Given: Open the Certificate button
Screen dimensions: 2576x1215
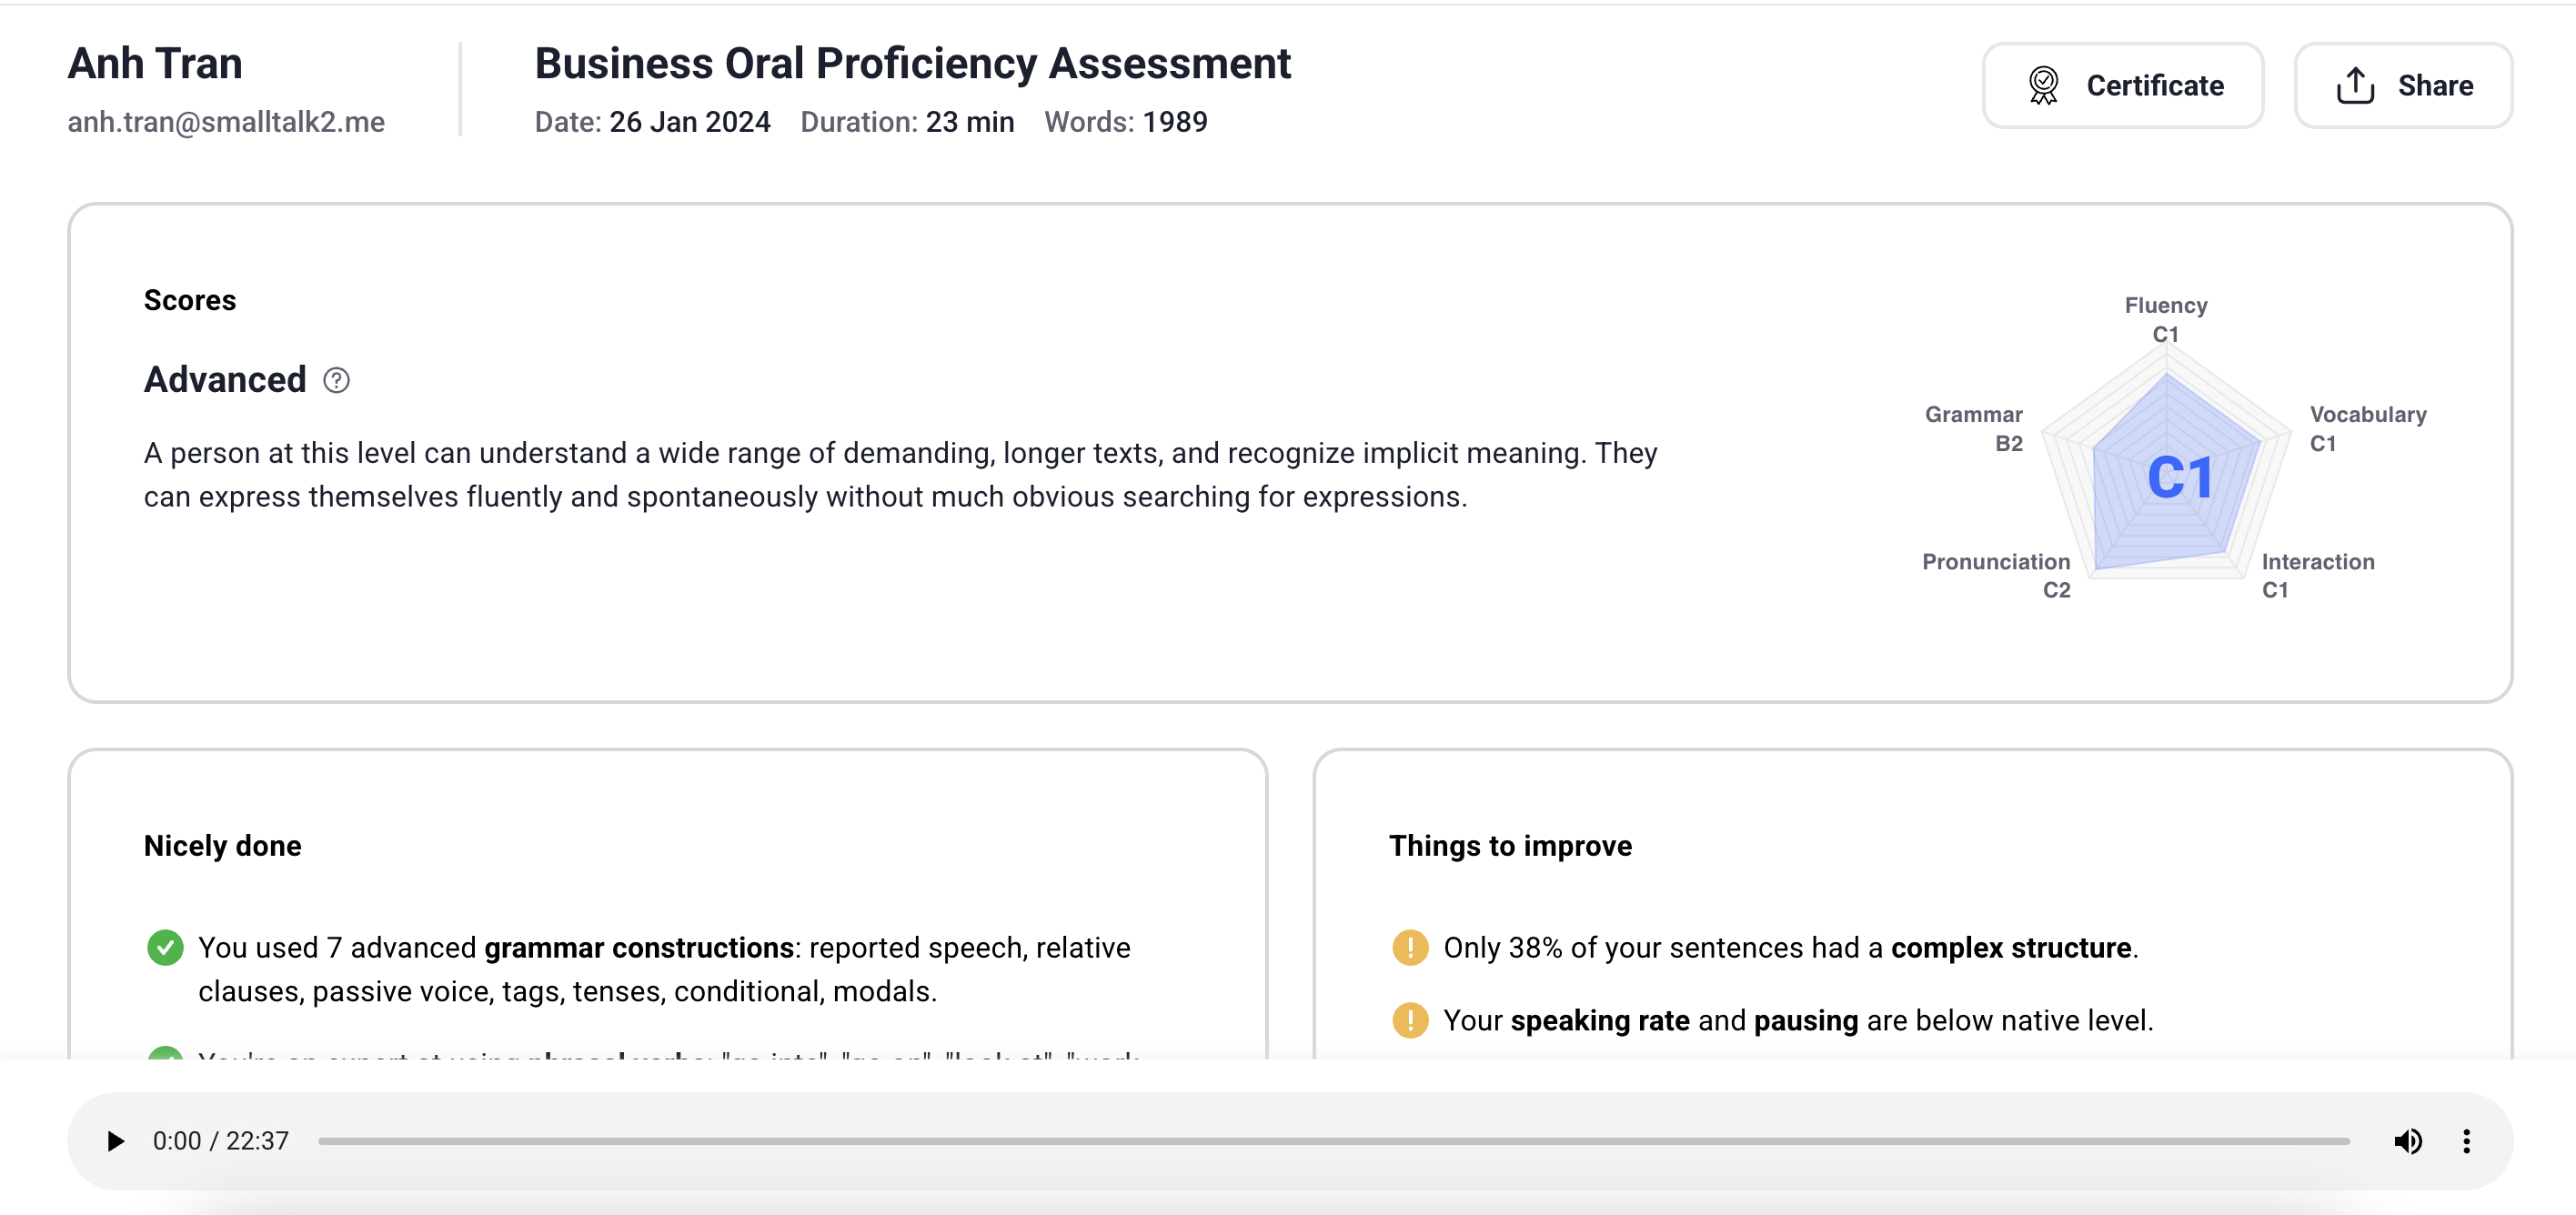Looking at the screenshot, I should pyautogui.click(x=2122, y=86).
